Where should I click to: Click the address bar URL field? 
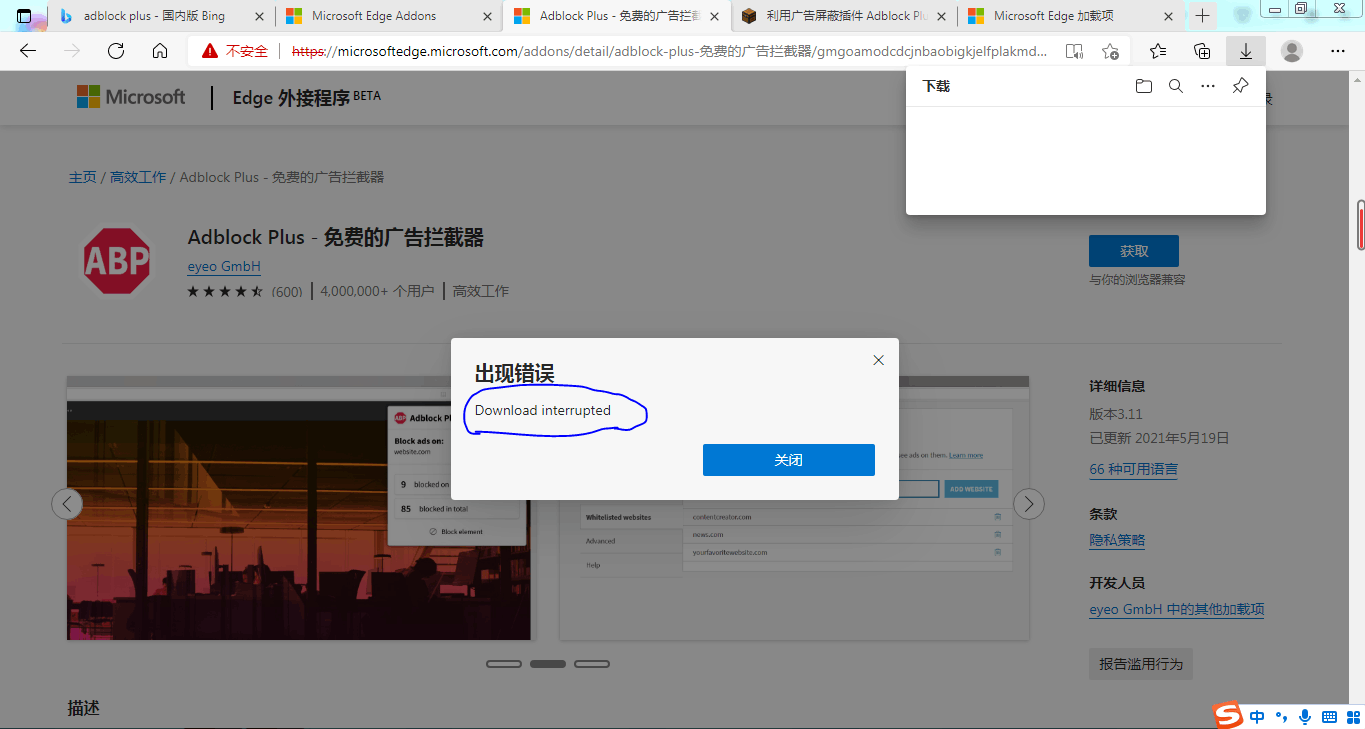click(x=670, y=51)
